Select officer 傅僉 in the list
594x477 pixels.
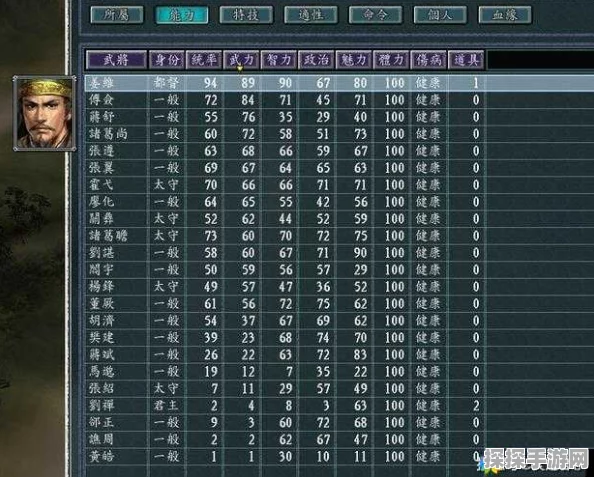point(102,100)
